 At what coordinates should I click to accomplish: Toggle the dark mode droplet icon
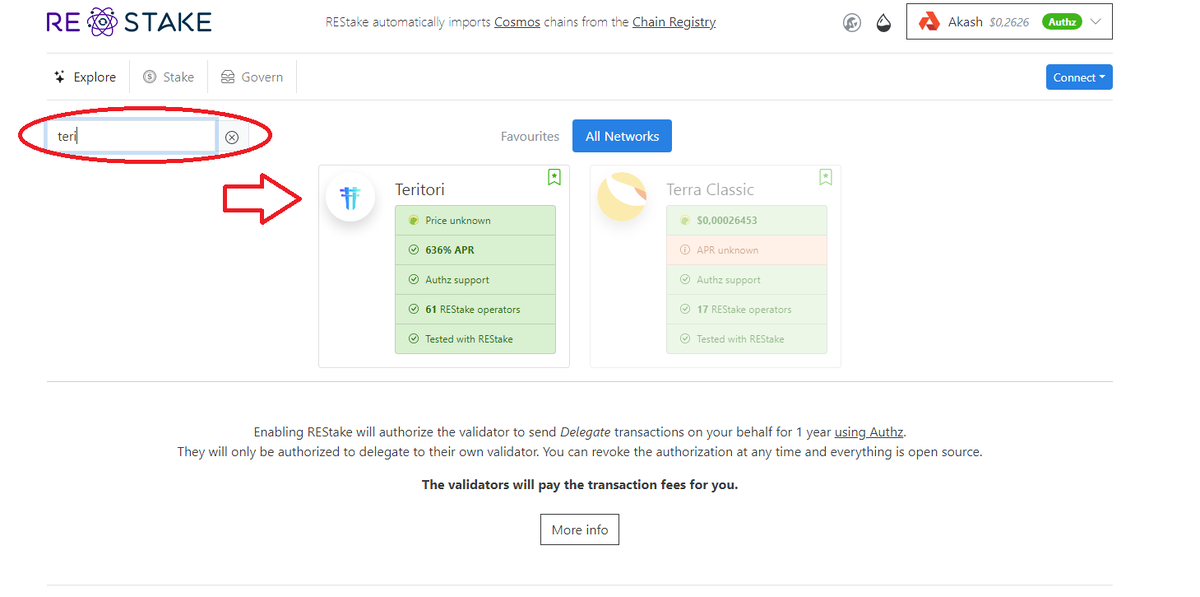pyautogui.click(x=883, y=22)
